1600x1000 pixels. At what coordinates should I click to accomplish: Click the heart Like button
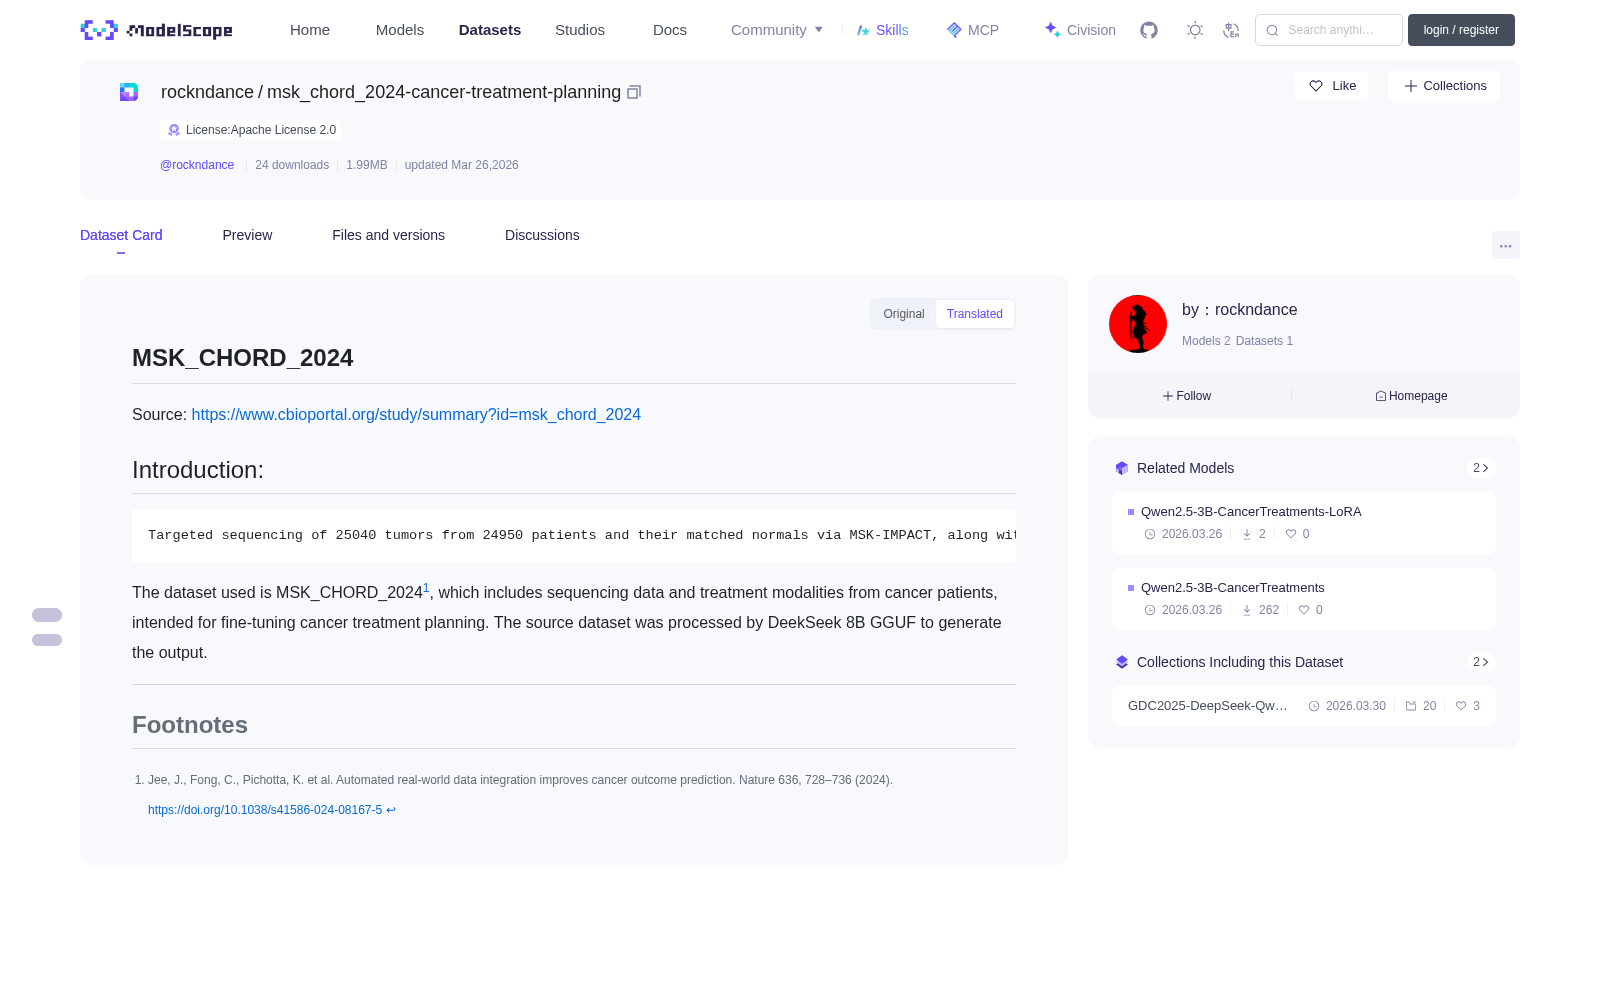coord(1331,86)
